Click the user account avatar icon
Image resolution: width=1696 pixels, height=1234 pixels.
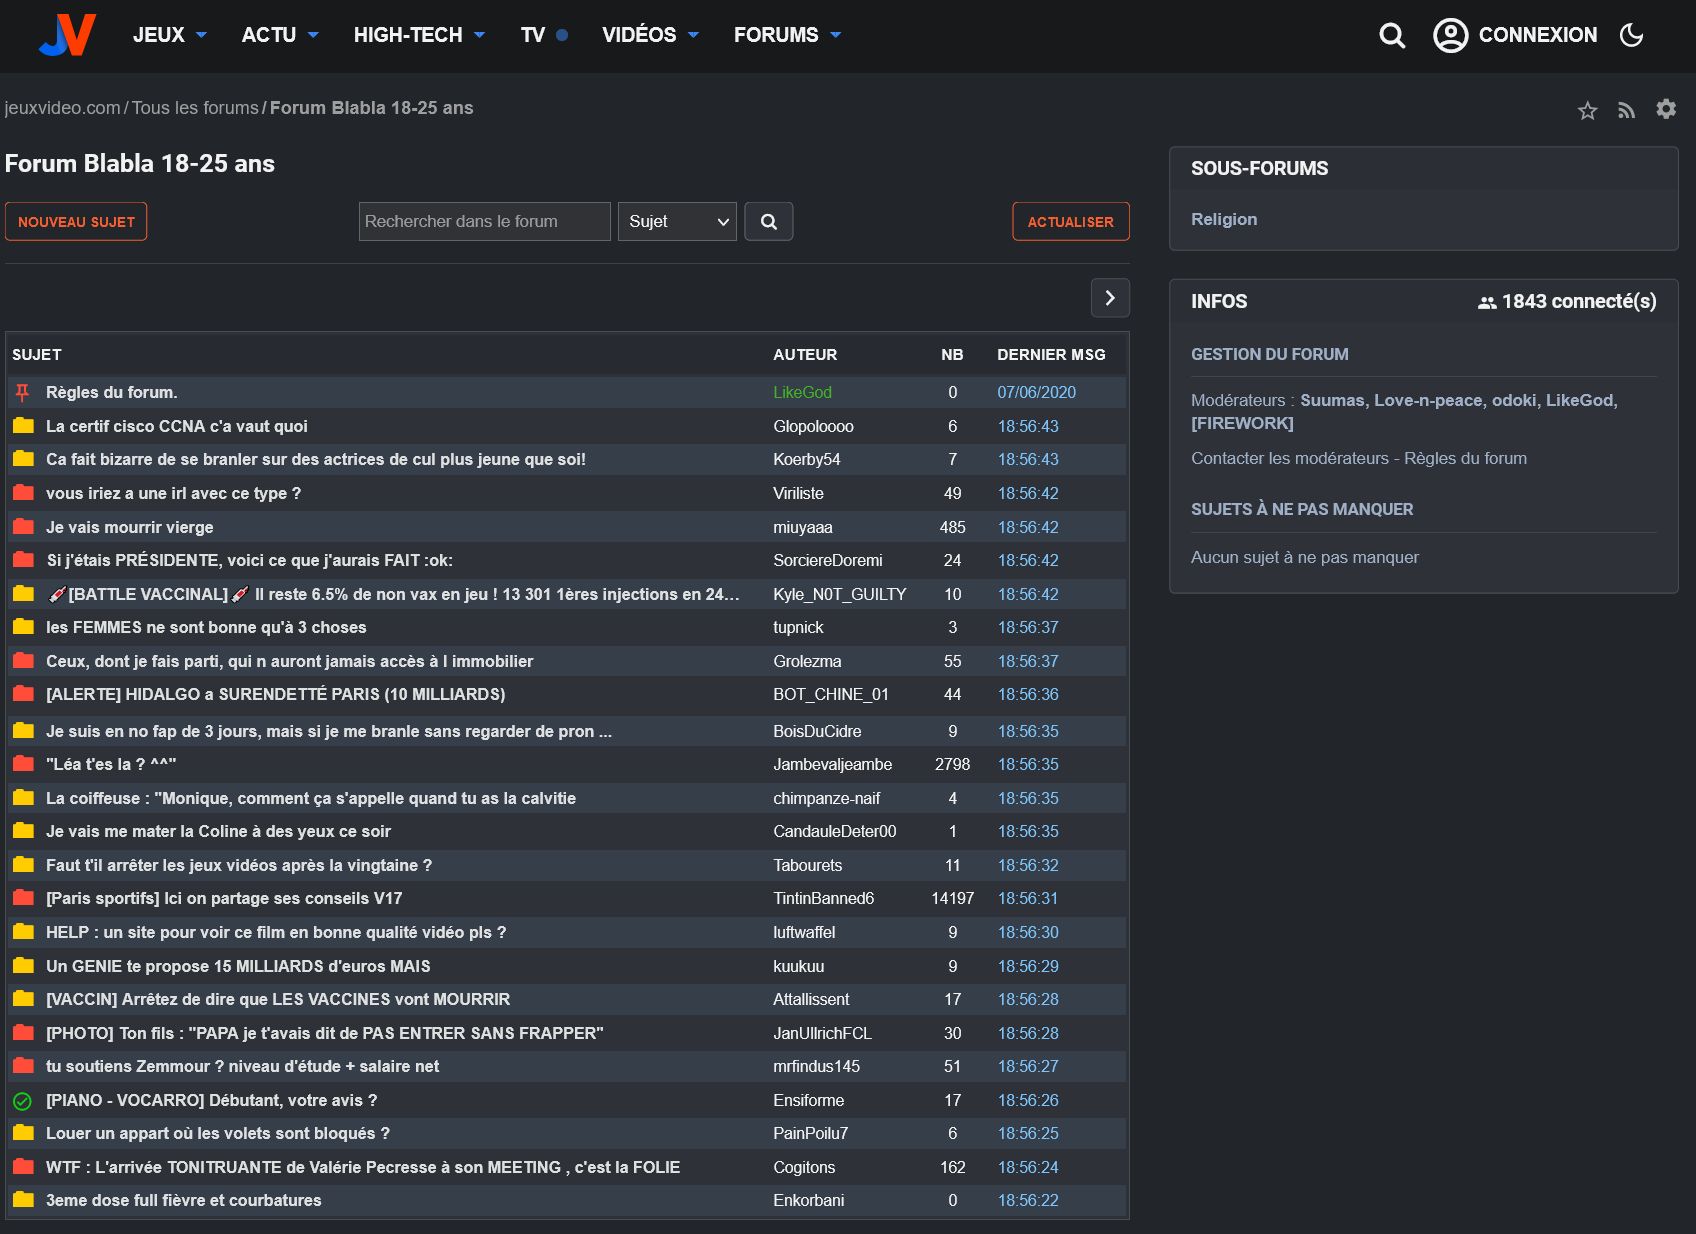(1450, 35)
